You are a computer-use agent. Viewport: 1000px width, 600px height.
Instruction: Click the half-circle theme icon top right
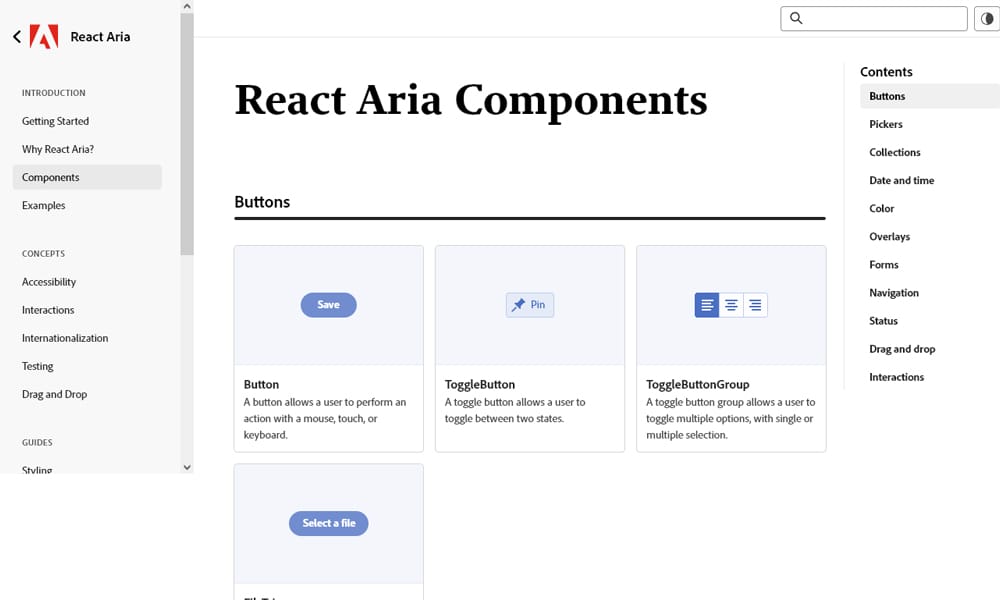pyautogui.click(x=987, y=18)
